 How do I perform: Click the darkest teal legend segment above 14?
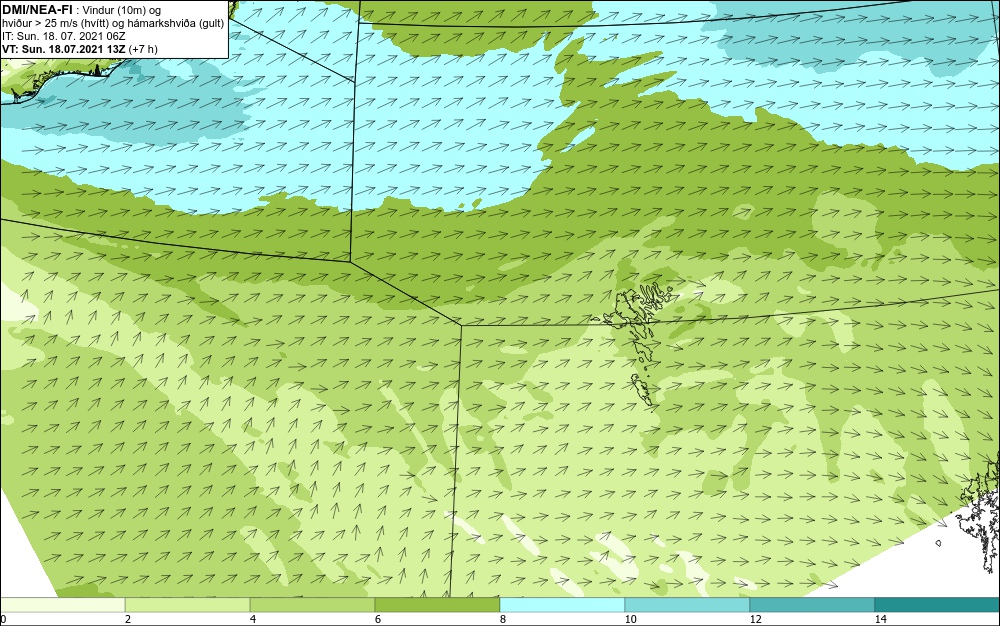coord(938,605)
